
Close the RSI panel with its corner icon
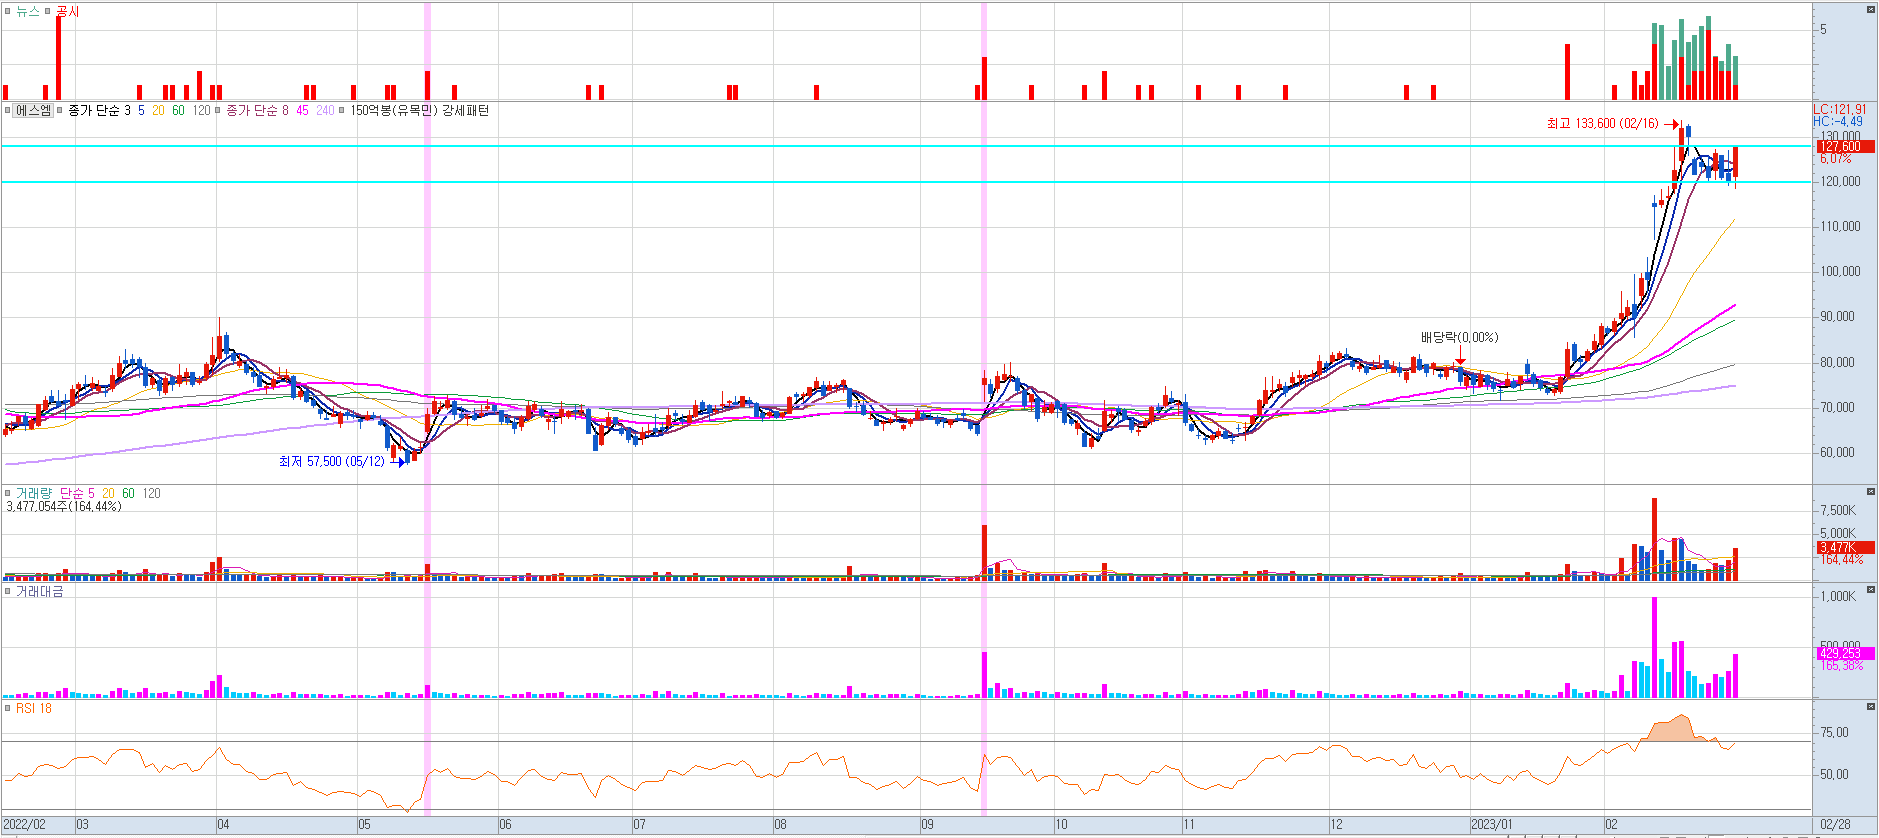[1870, 706]
